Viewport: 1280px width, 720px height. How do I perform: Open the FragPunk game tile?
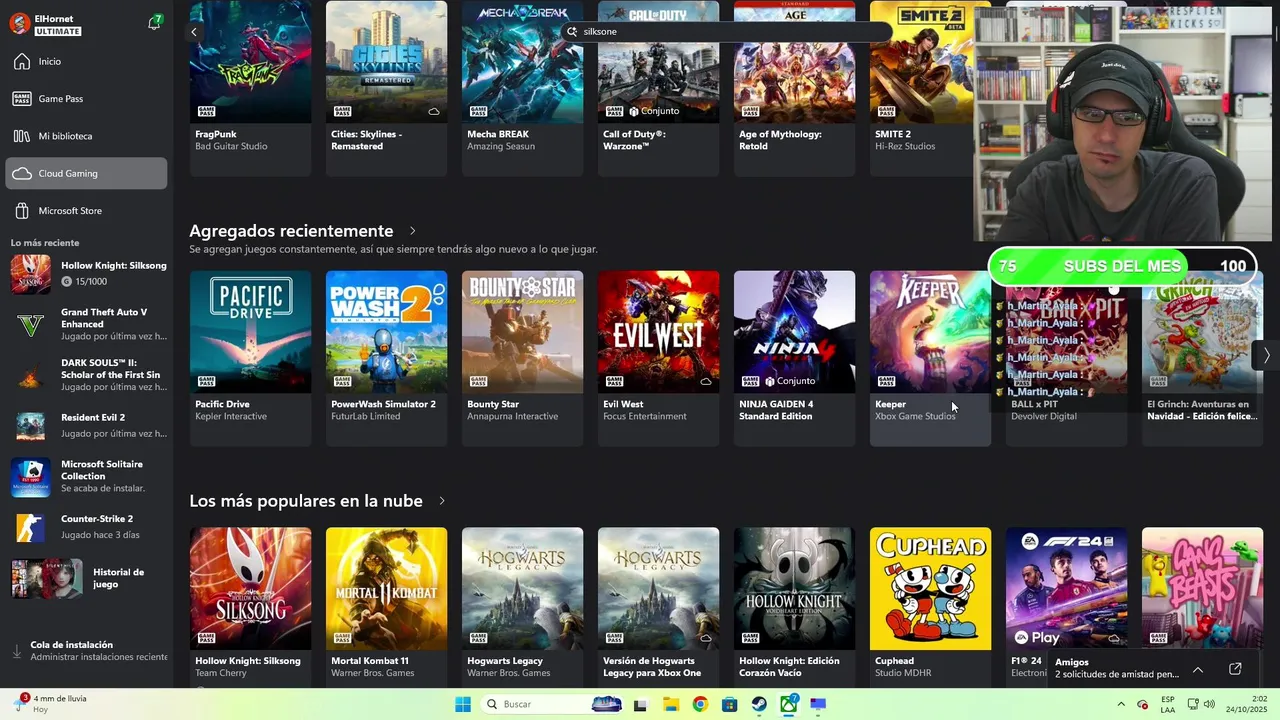pyautogui.click(x=250, y=88)
